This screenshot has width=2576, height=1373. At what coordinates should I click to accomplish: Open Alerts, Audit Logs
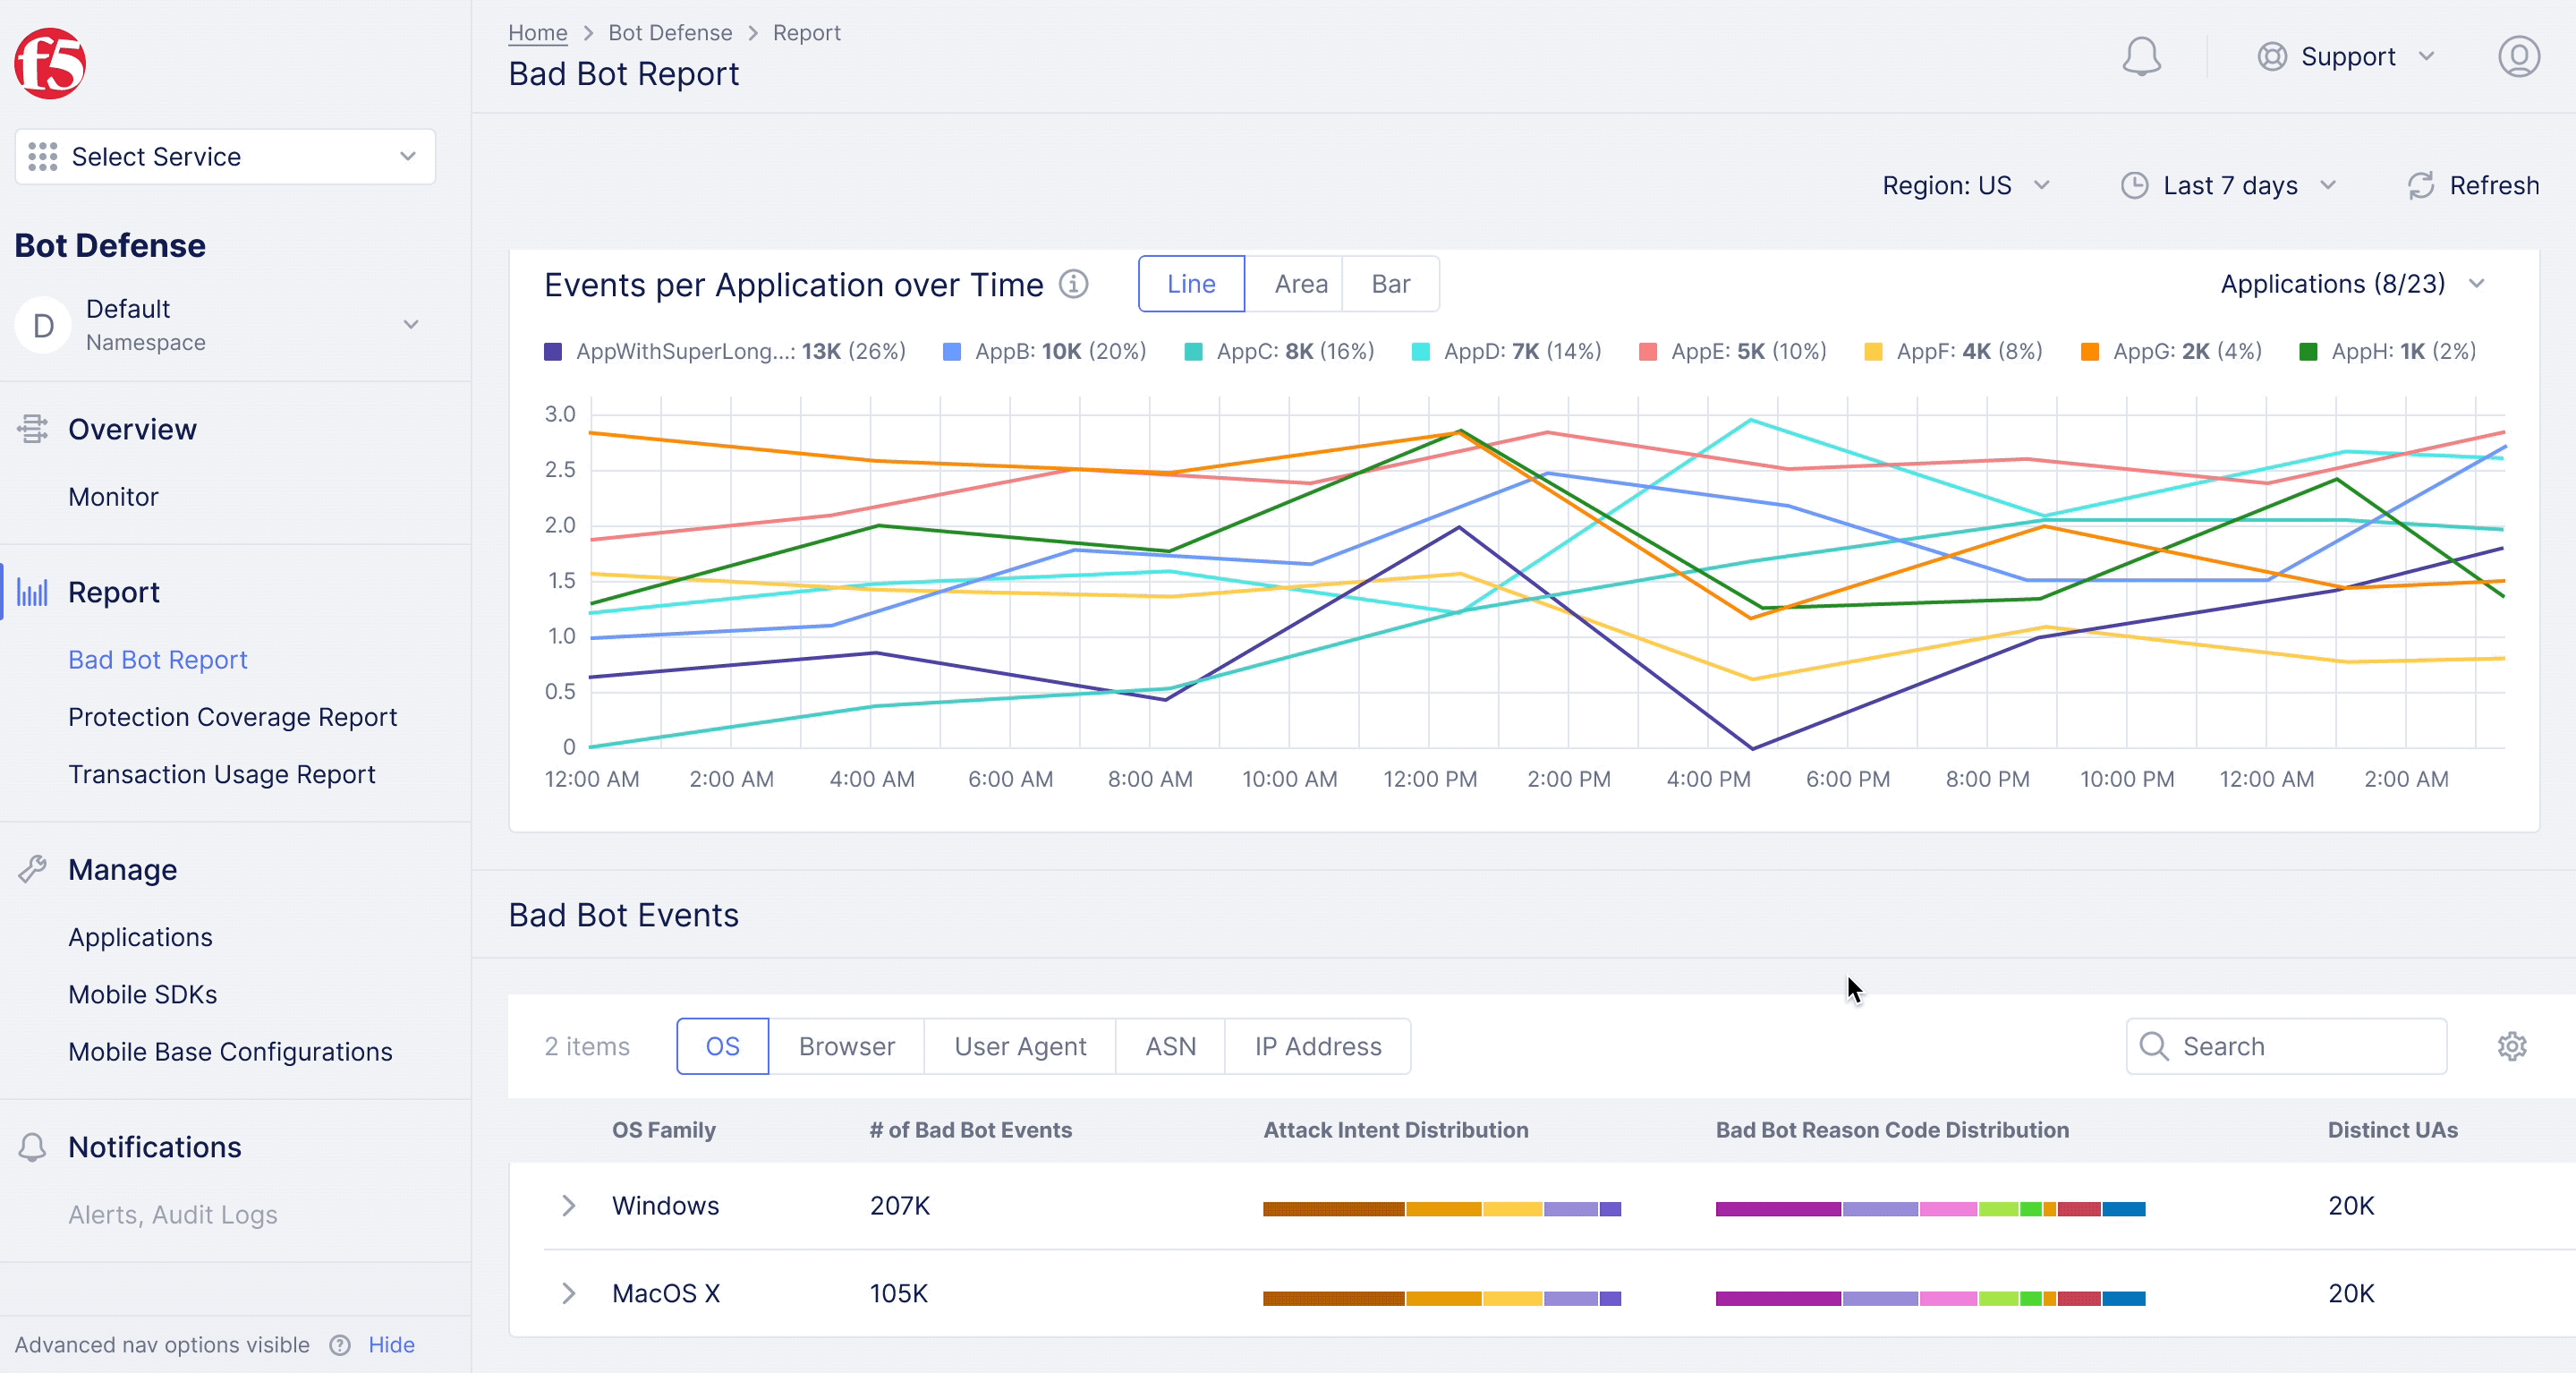(x=172, y=1215)
